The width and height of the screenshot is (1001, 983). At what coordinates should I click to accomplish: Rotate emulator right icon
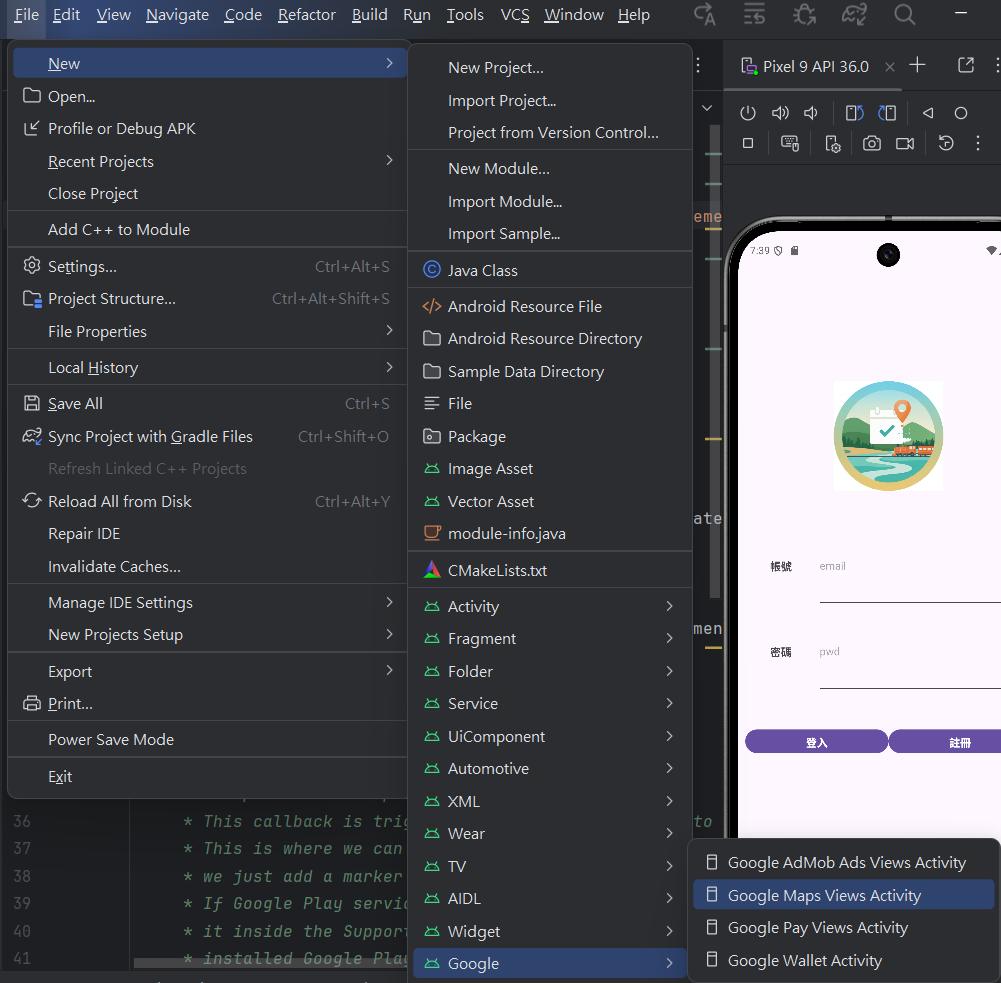(x=887, y=114)
